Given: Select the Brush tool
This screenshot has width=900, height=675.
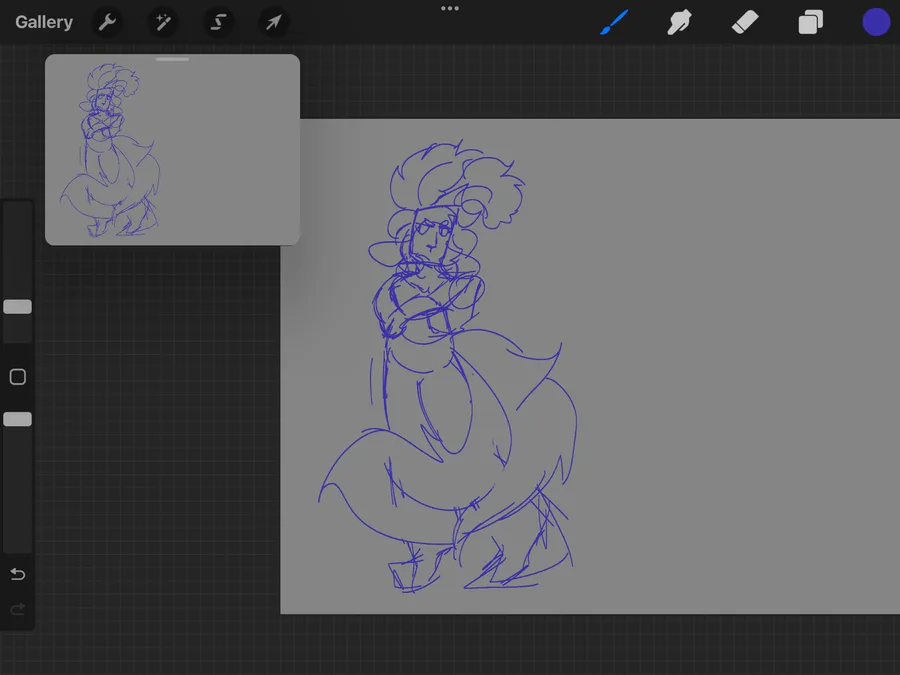Looking at the screenshot, I should 614,22.
